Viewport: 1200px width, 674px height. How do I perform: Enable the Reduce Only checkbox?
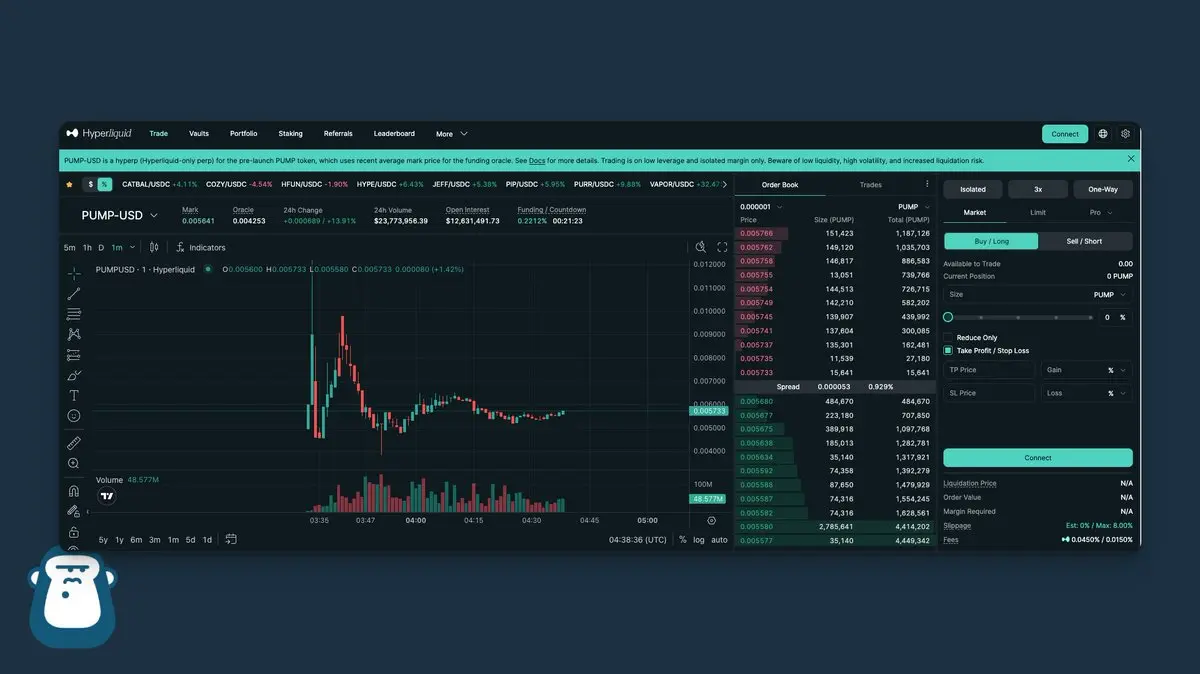pyautogui.click(x=948, y=338)
